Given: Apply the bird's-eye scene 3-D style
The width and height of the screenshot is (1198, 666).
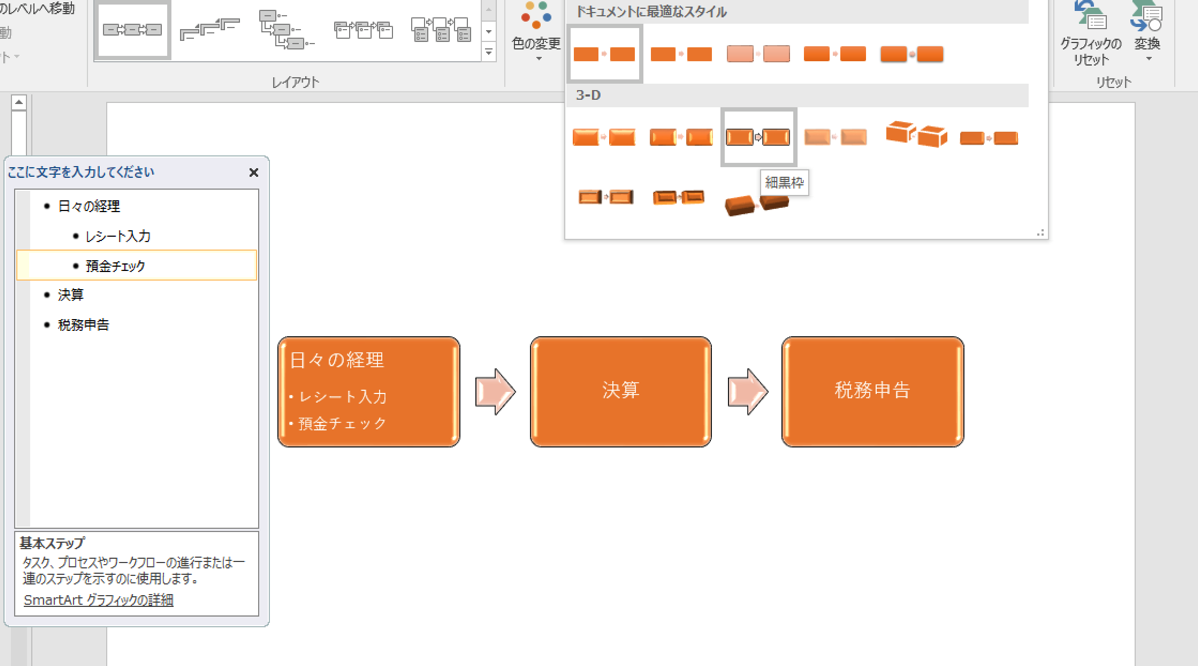Looking at the screenshot, I should 756,202.
